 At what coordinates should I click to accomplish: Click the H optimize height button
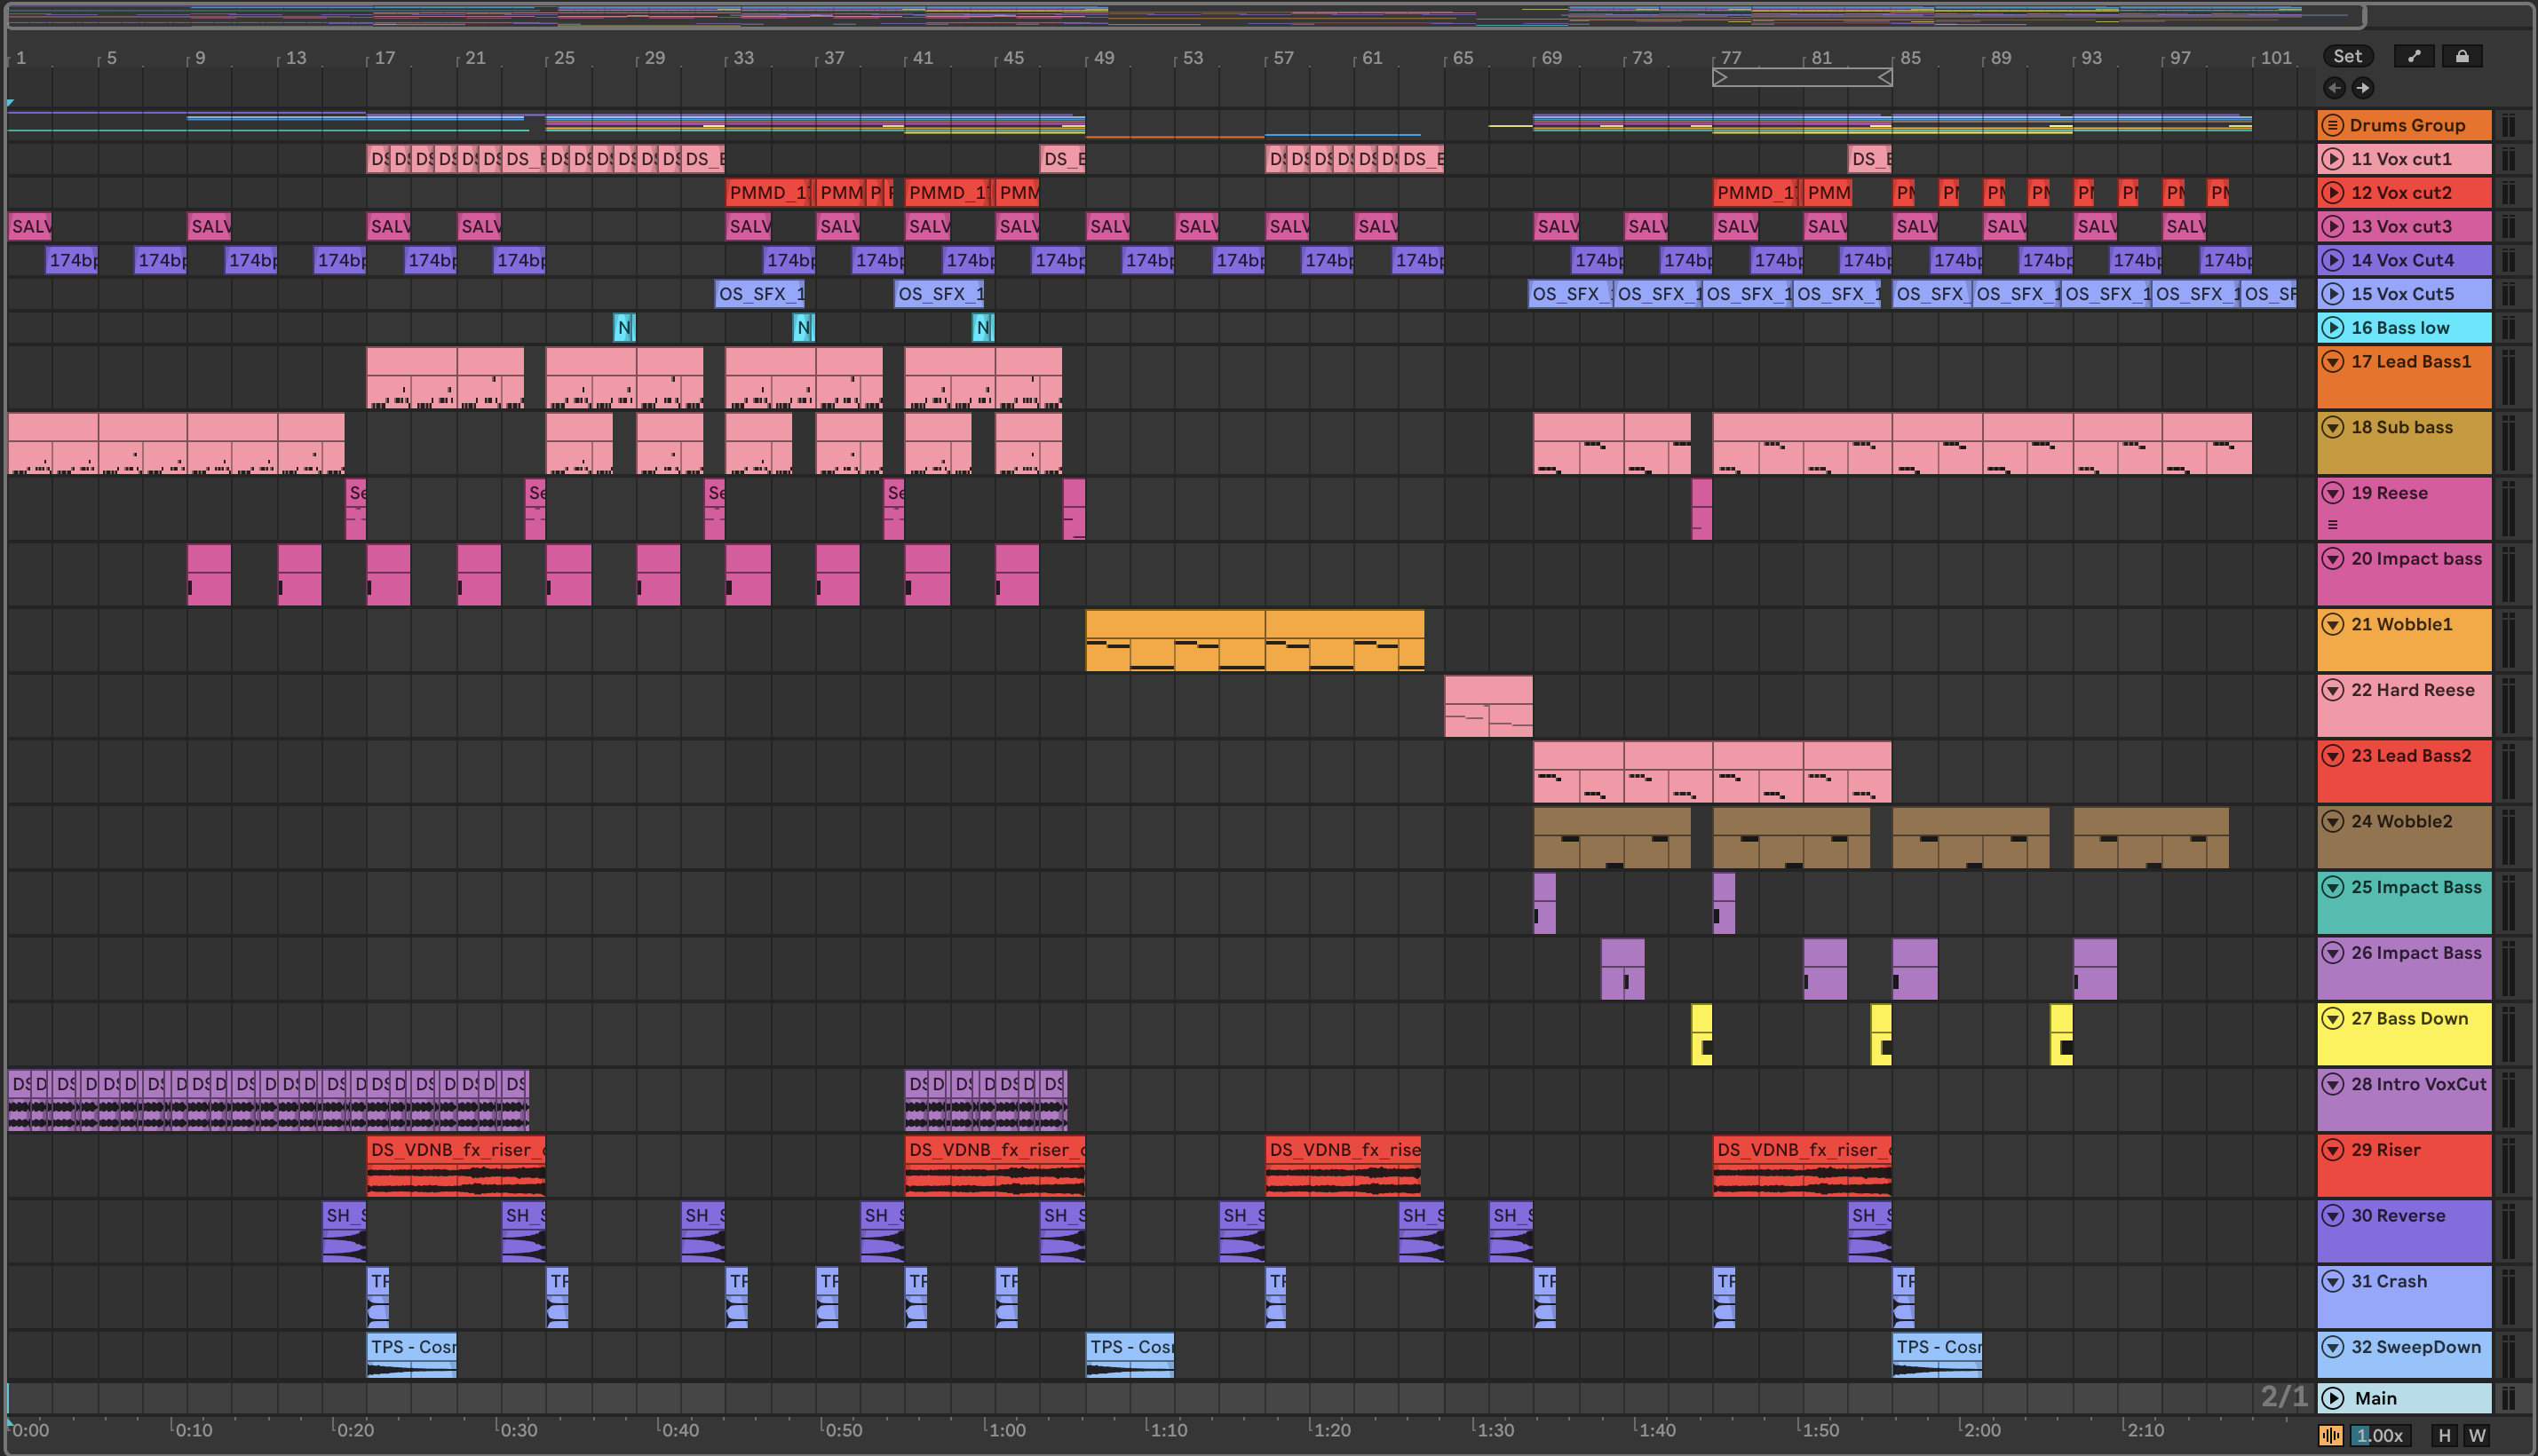coord(2444,1435)
